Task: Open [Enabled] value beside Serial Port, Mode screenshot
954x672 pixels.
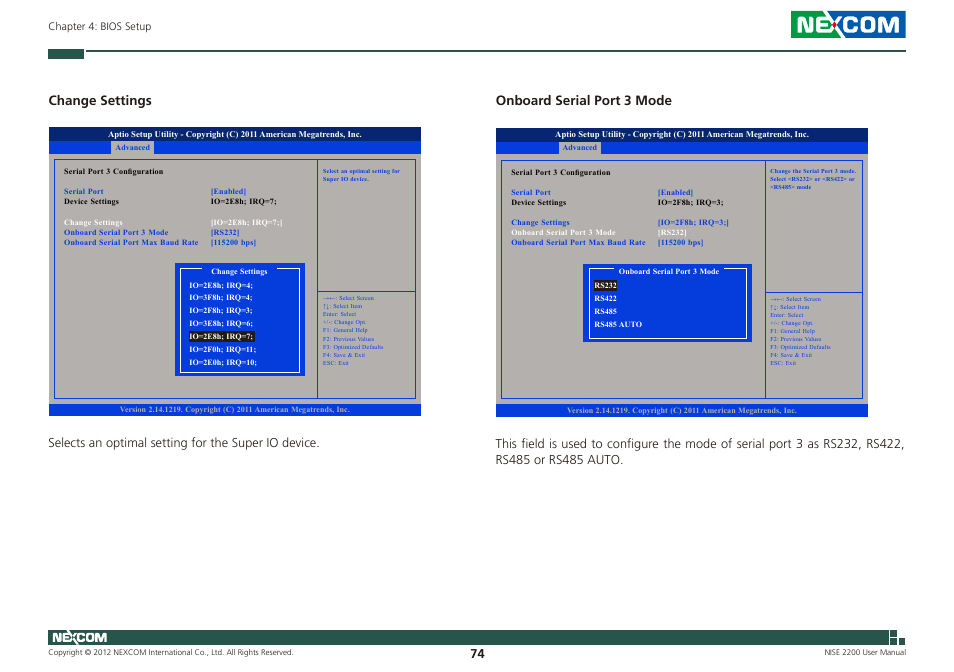Action: [x=675, y=192]
